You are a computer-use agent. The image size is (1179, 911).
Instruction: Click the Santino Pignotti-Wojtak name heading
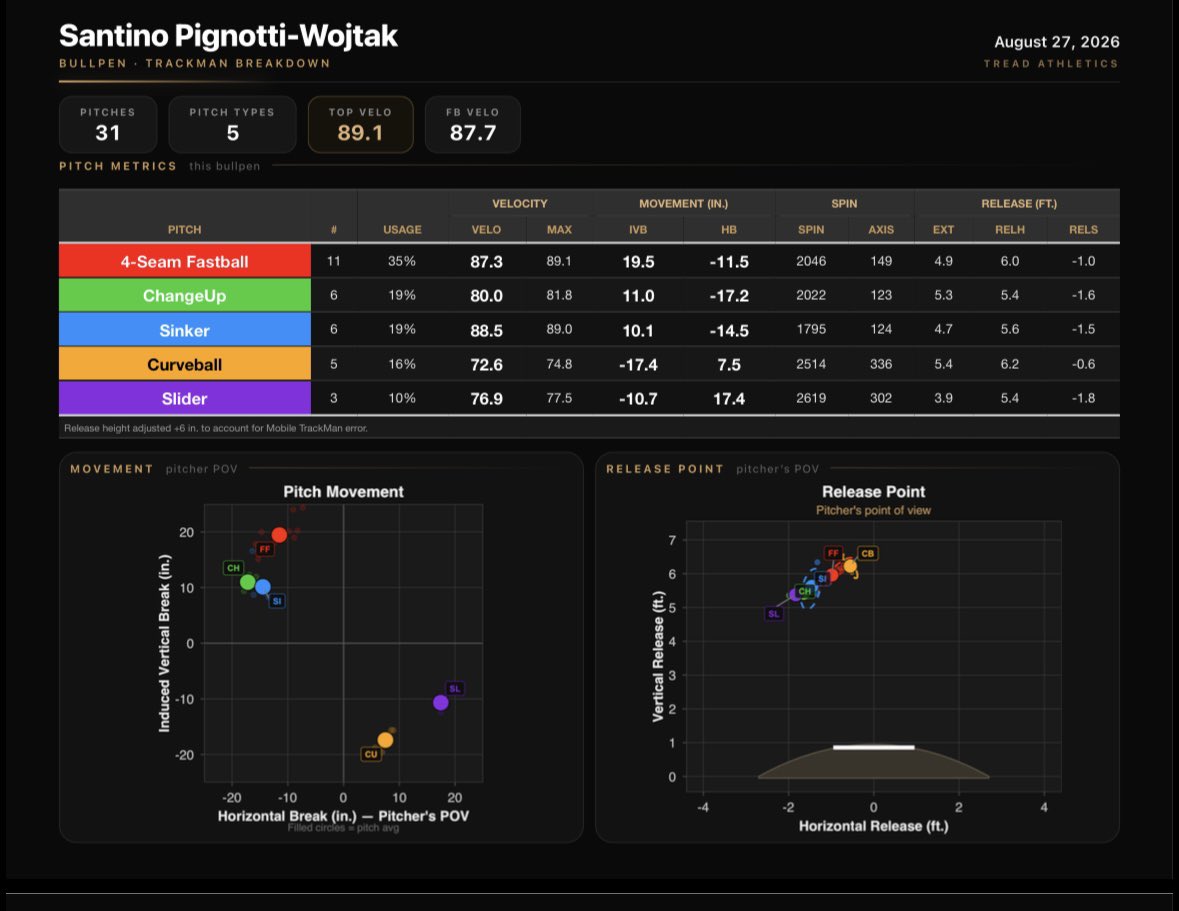pos(229,35)
